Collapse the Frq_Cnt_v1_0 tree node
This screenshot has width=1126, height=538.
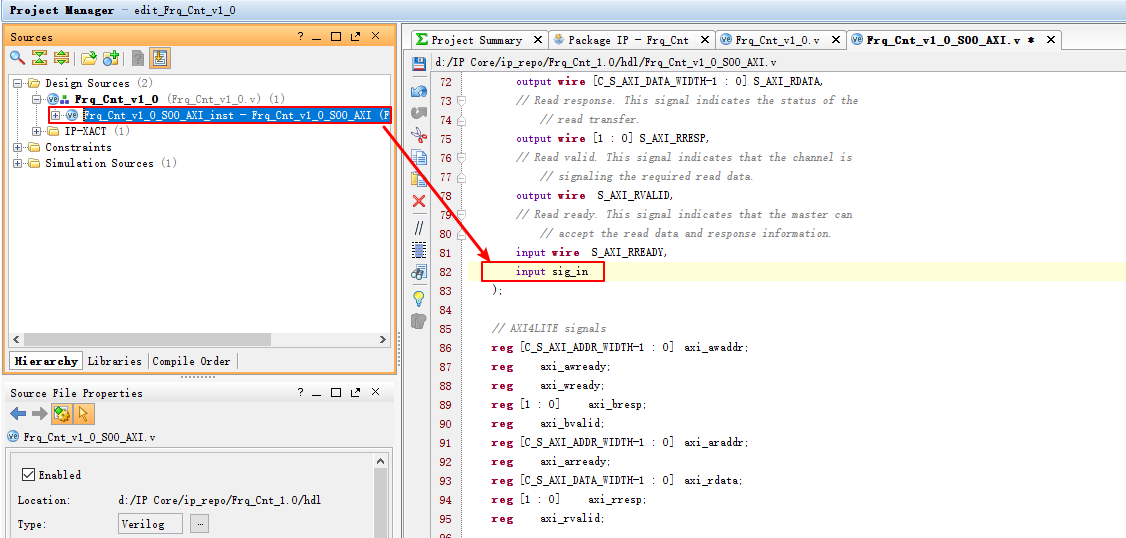[x=37, y=99]
